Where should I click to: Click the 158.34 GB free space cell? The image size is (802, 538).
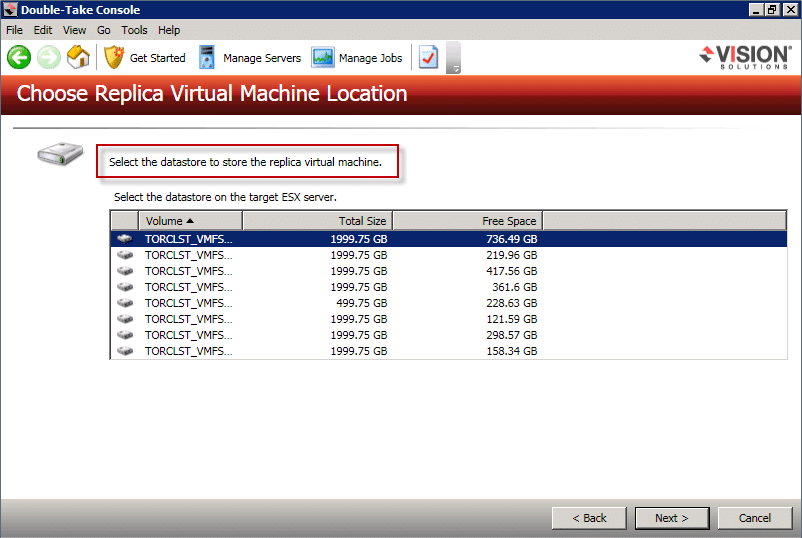(511, 351)
